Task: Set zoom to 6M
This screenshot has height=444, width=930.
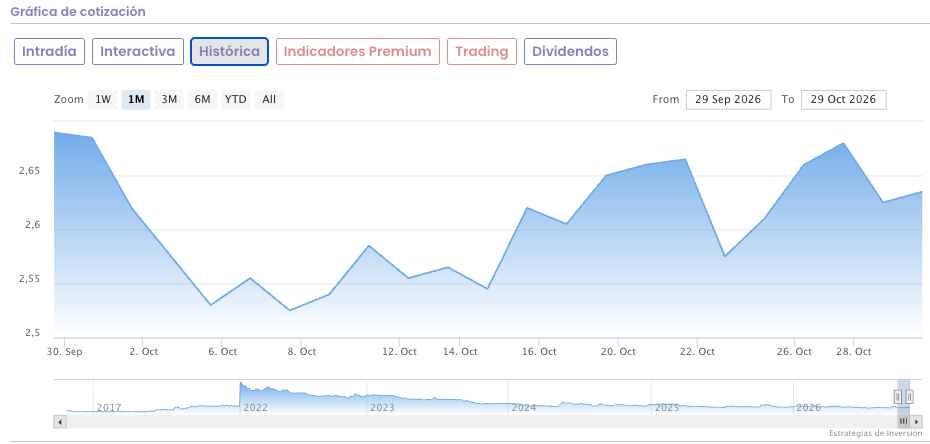Action: pyautogui.click(x=203, y=100)
